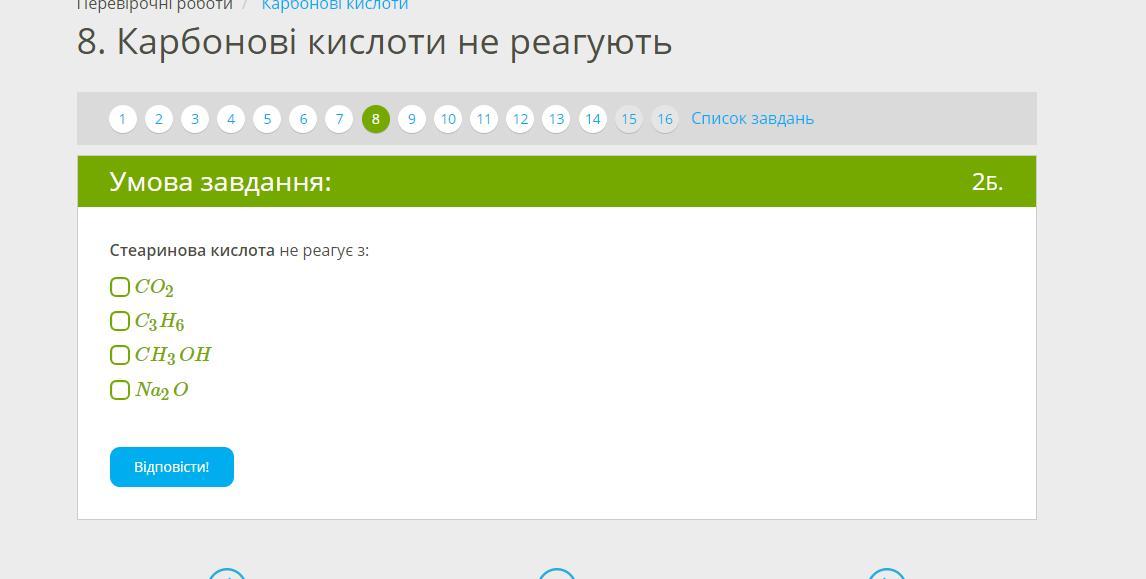The image size is (1146, 579).
Task: Jump to task number 14
Action: click(593, 119)
